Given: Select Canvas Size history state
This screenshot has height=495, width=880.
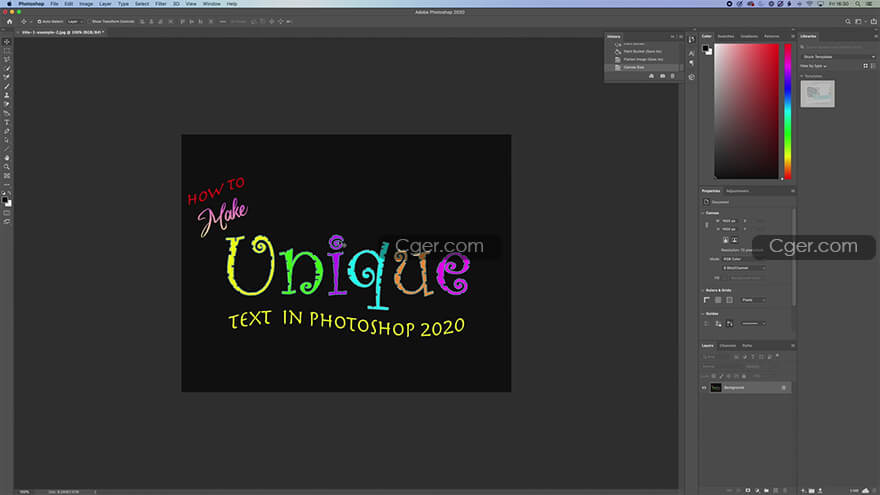Looking at the screenshot, I should point(643,67).
